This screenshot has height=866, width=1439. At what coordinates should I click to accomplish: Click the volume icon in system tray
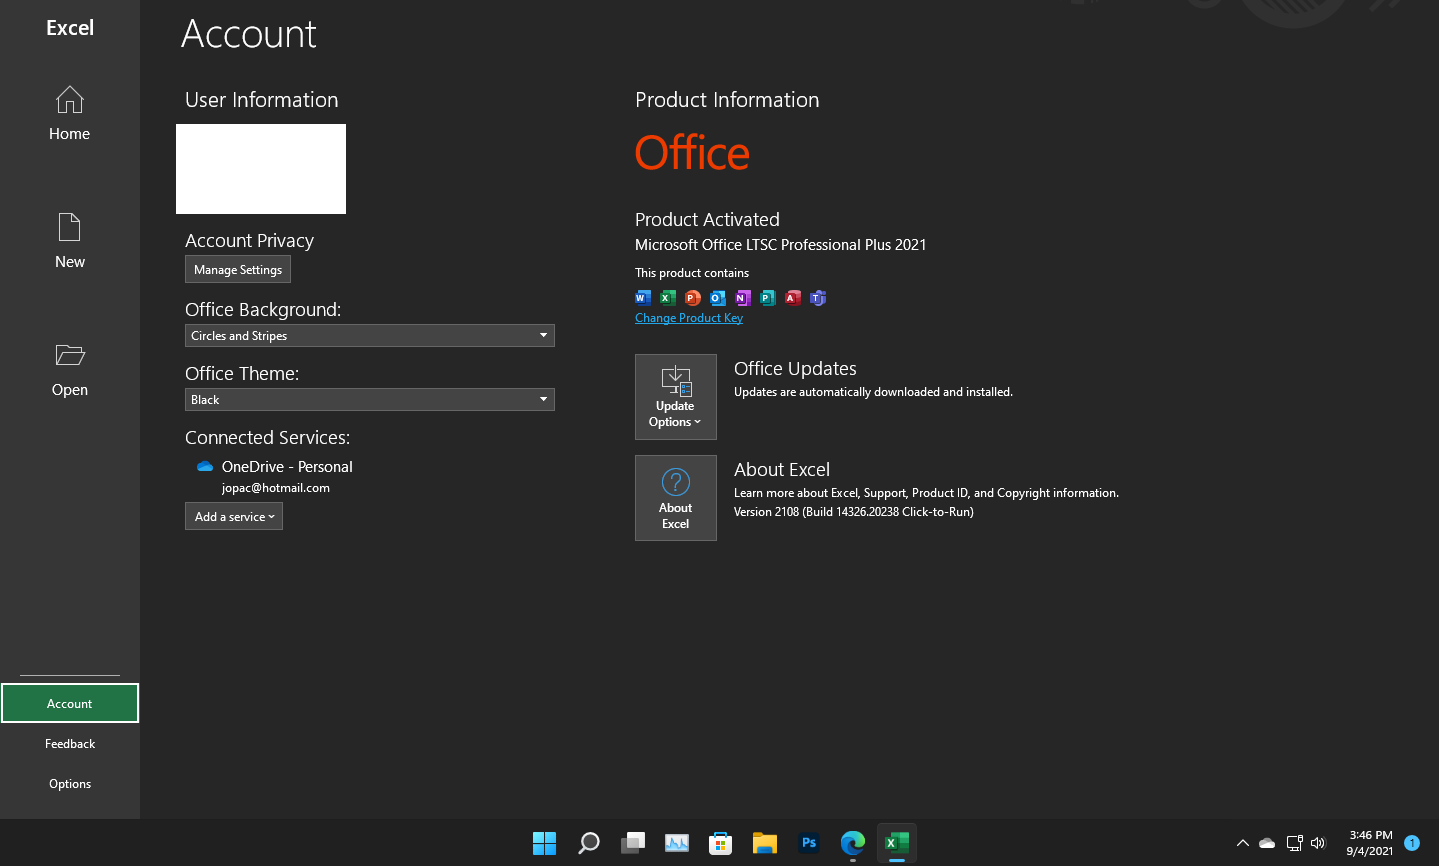pyautogui.click(x=1318, y=843)
